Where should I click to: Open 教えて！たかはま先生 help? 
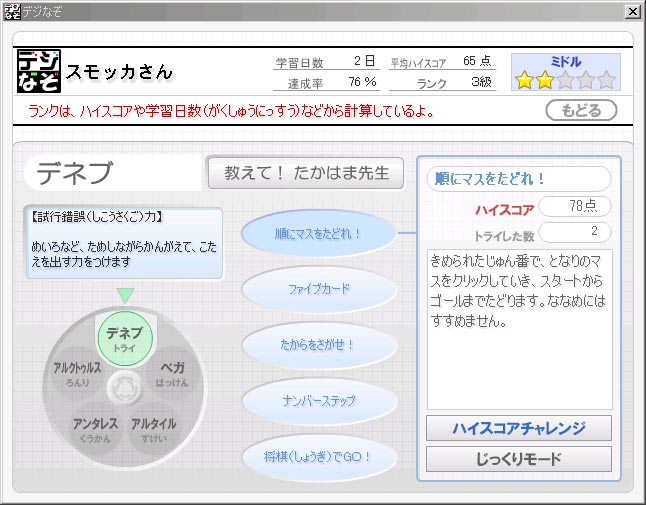[305, 172]
